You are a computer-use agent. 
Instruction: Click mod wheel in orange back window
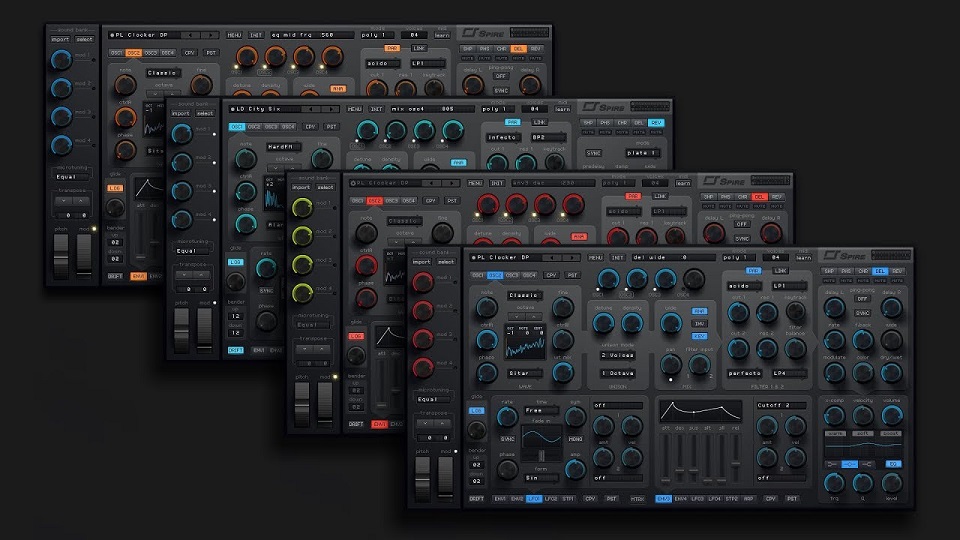pos(84,255)
